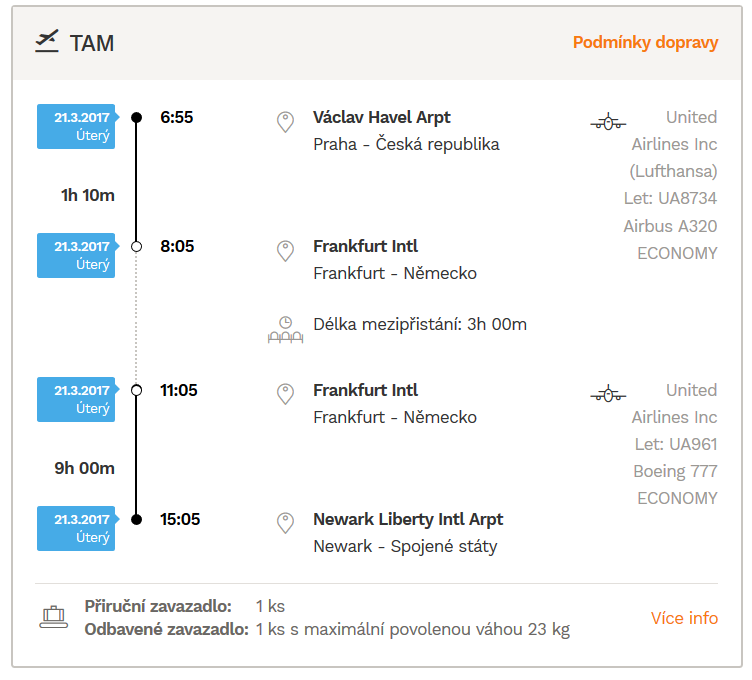Click the luggage suitcase icon
Viewport: 752px width, 680px height.
click(53, 617)
